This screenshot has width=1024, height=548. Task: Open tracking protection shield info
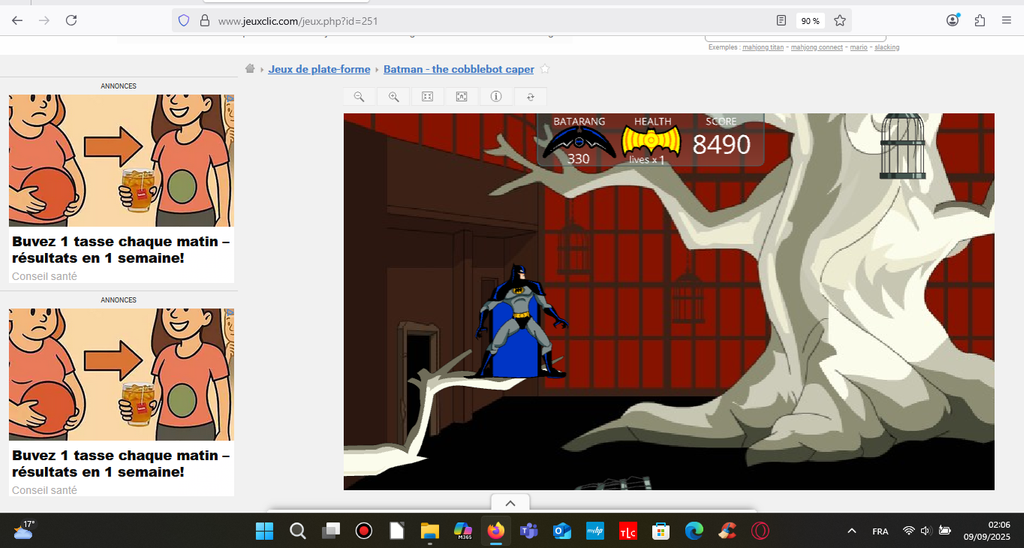pyautogui.click(x=184, y=21)
